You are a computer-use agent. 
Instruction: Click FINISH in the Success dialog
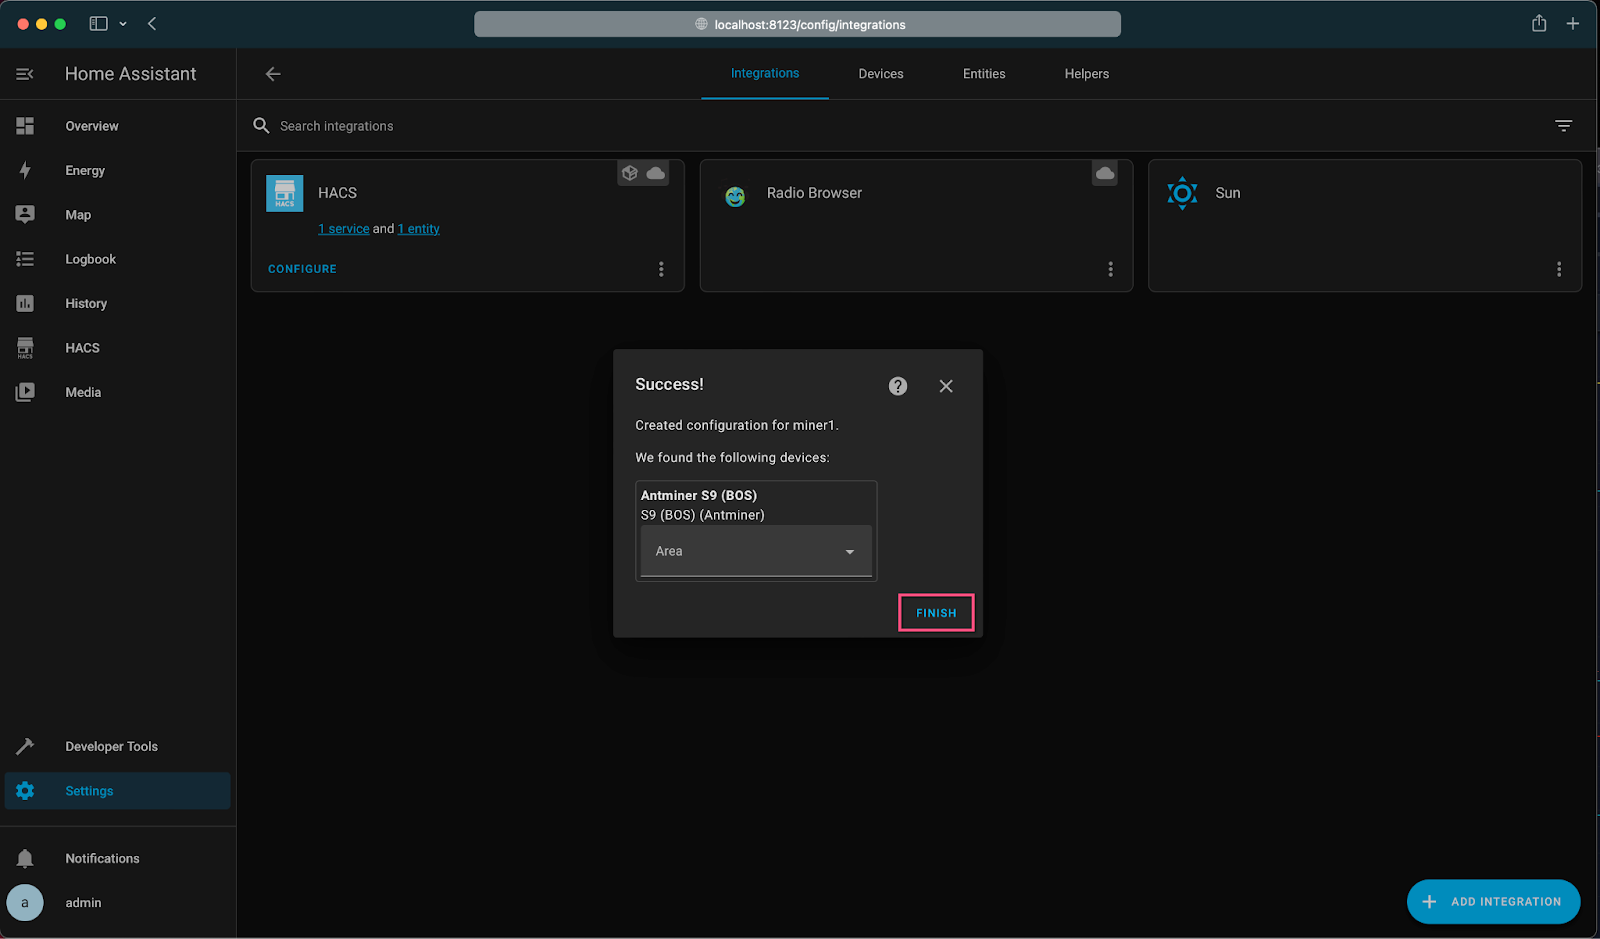click(x=936, y=613)
